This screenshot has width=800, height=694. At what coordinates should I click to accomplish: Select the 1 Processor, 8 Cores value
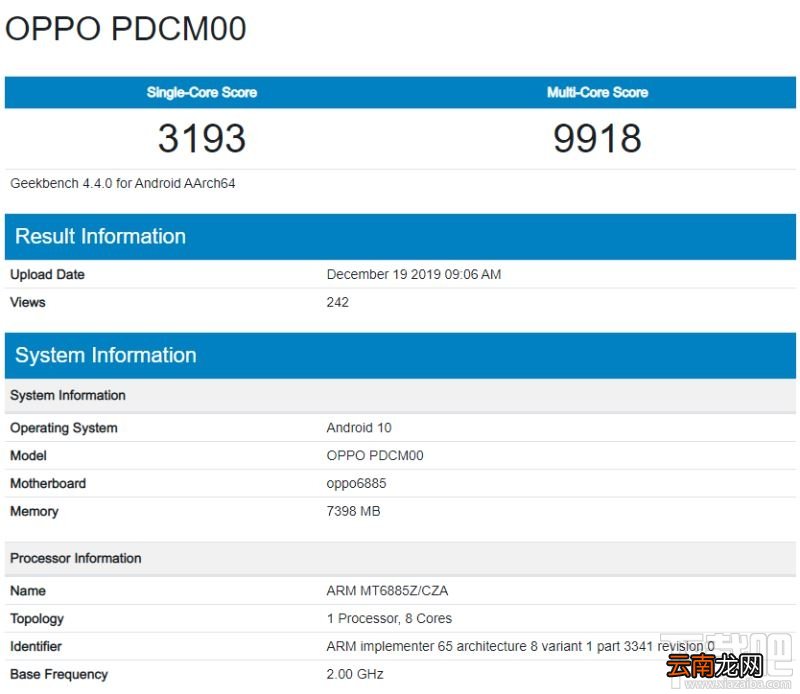389,618
